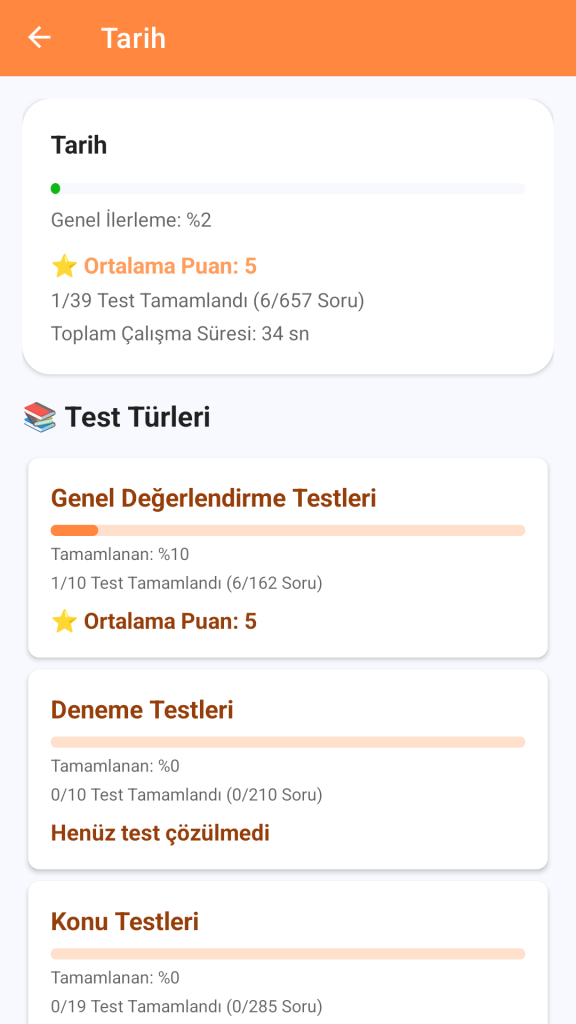Click the Tarih header title
Viewport: 576px width, 1024px height.
click(x=133, y=38)
